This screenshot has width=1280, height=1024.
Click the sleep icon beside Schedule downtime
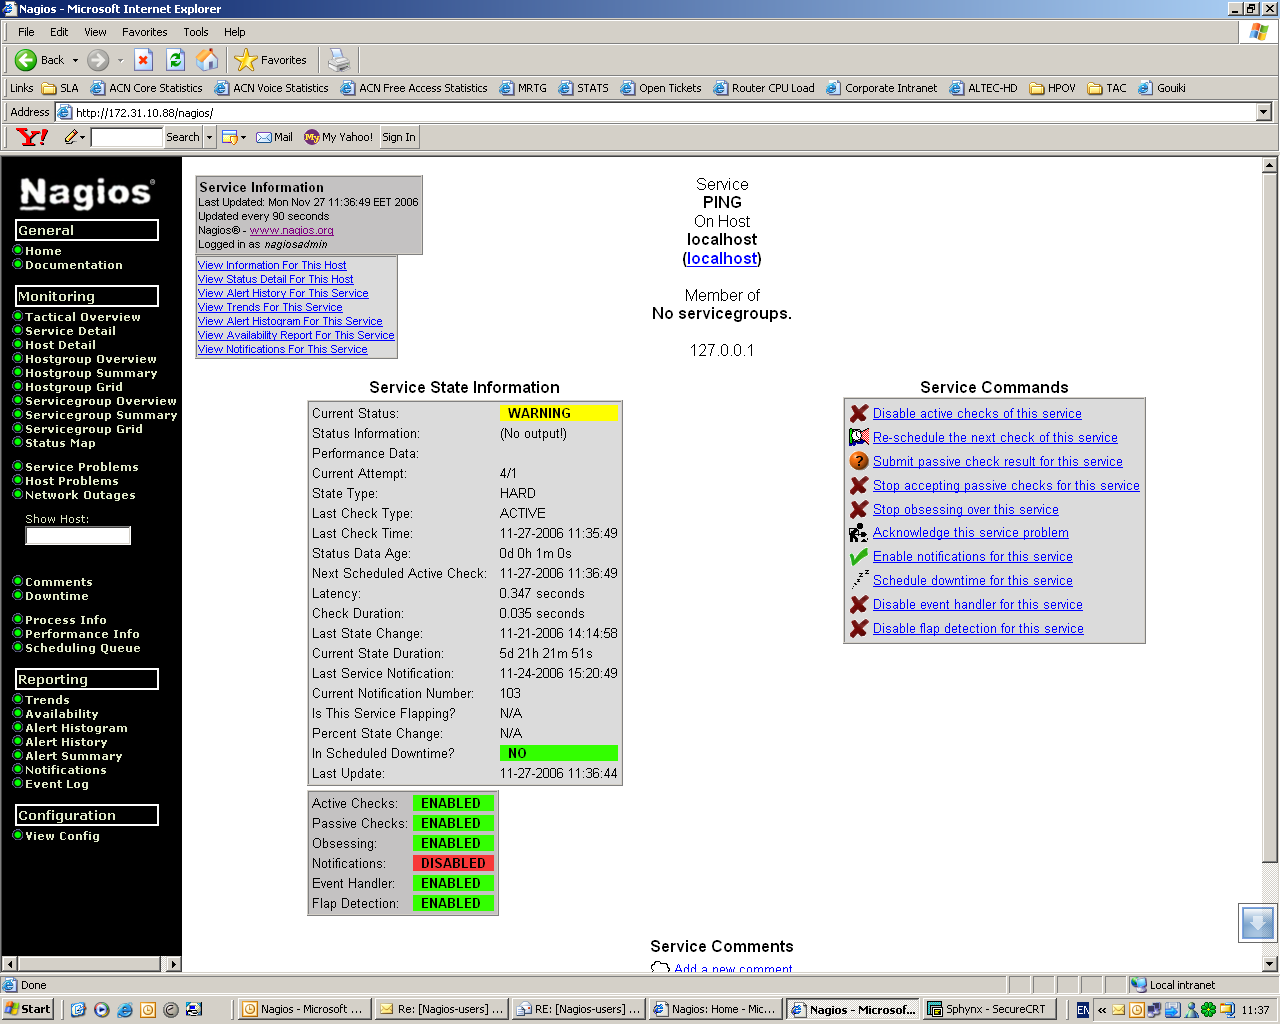coord(858,580)
